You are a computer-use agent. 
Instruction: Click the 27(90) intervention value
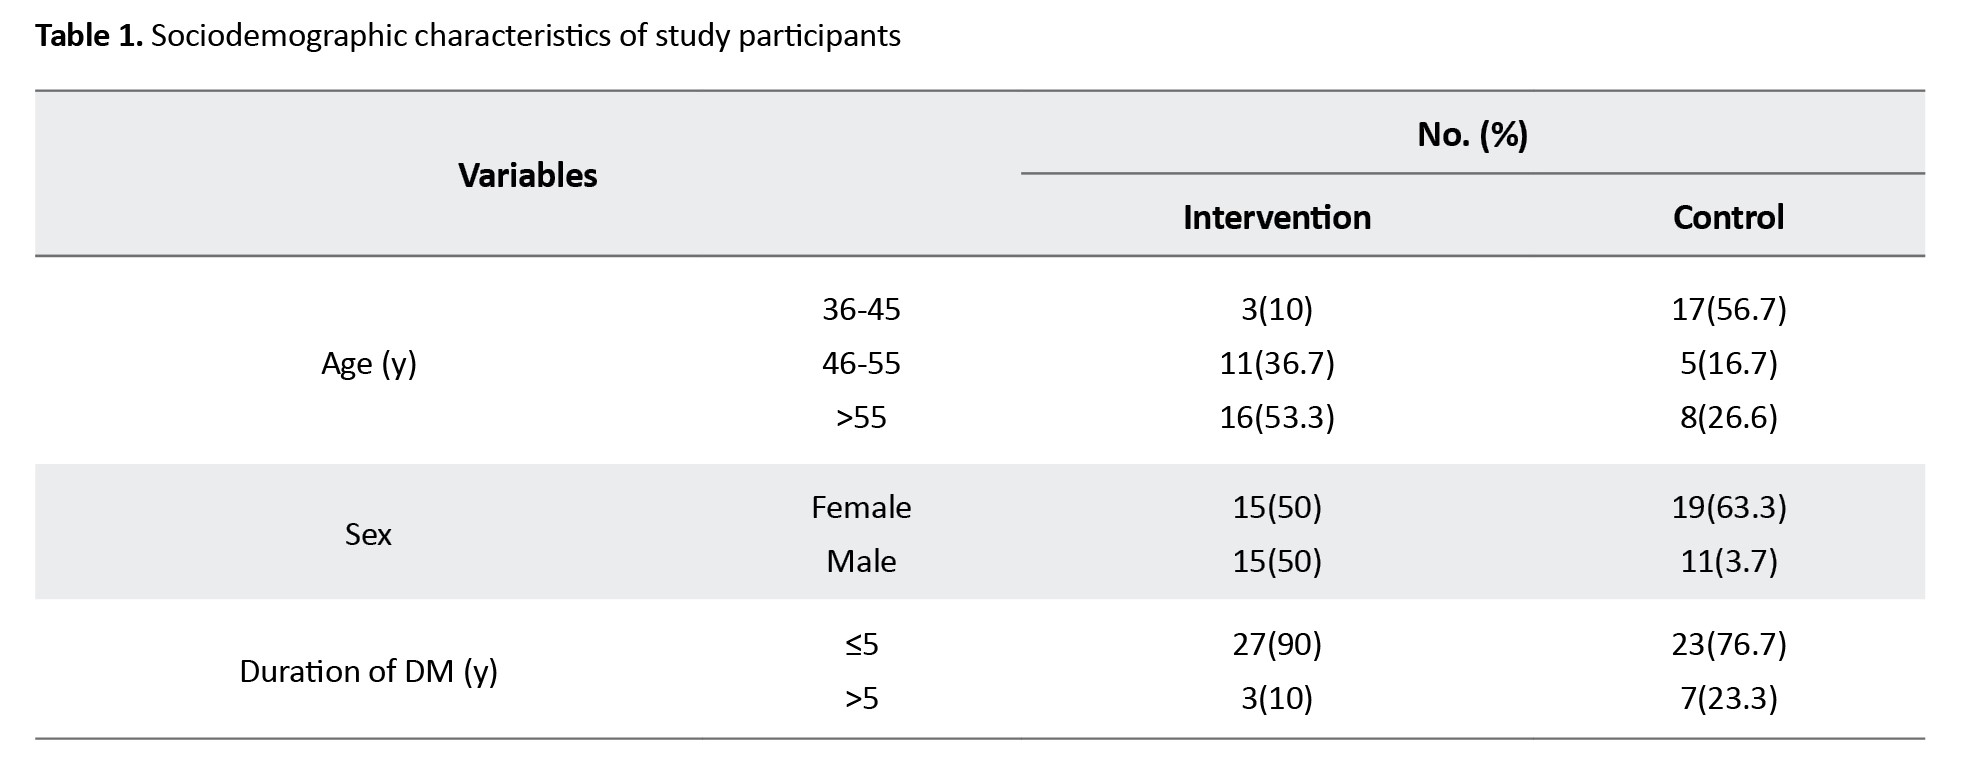[1276, 645]
